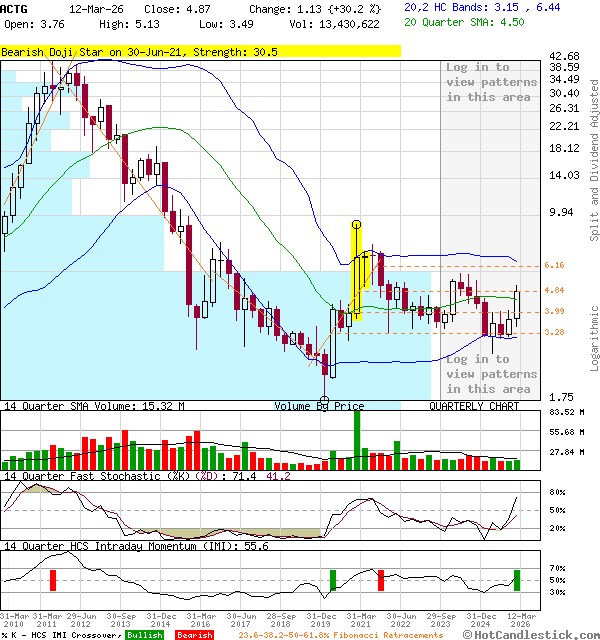Click the 20 Quarter SMA label

point(450,20)
